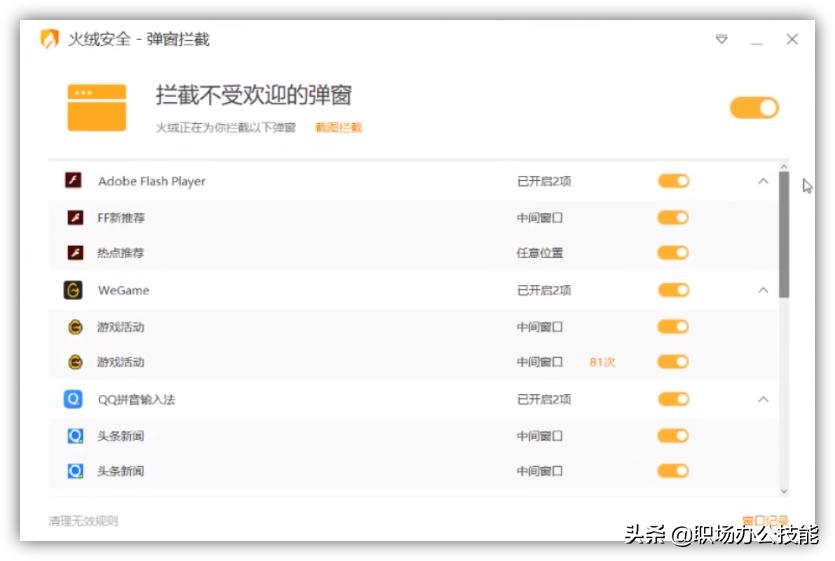Disable the FF新推荐 switch

pos(673,217)
